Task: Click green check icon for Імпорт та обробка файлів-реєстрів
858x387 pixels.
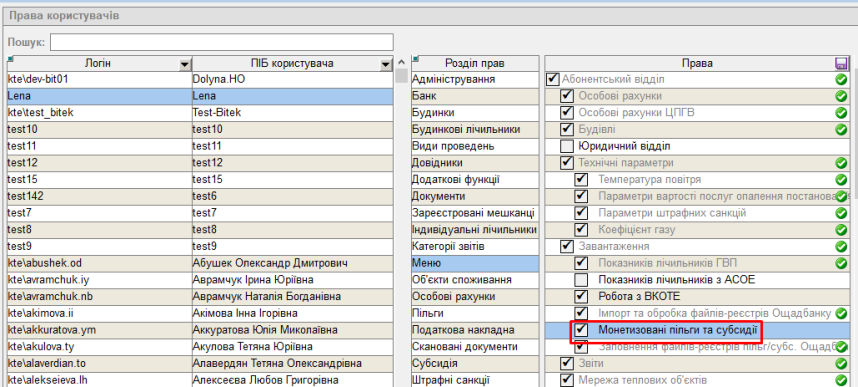Action: click(841, 314)
